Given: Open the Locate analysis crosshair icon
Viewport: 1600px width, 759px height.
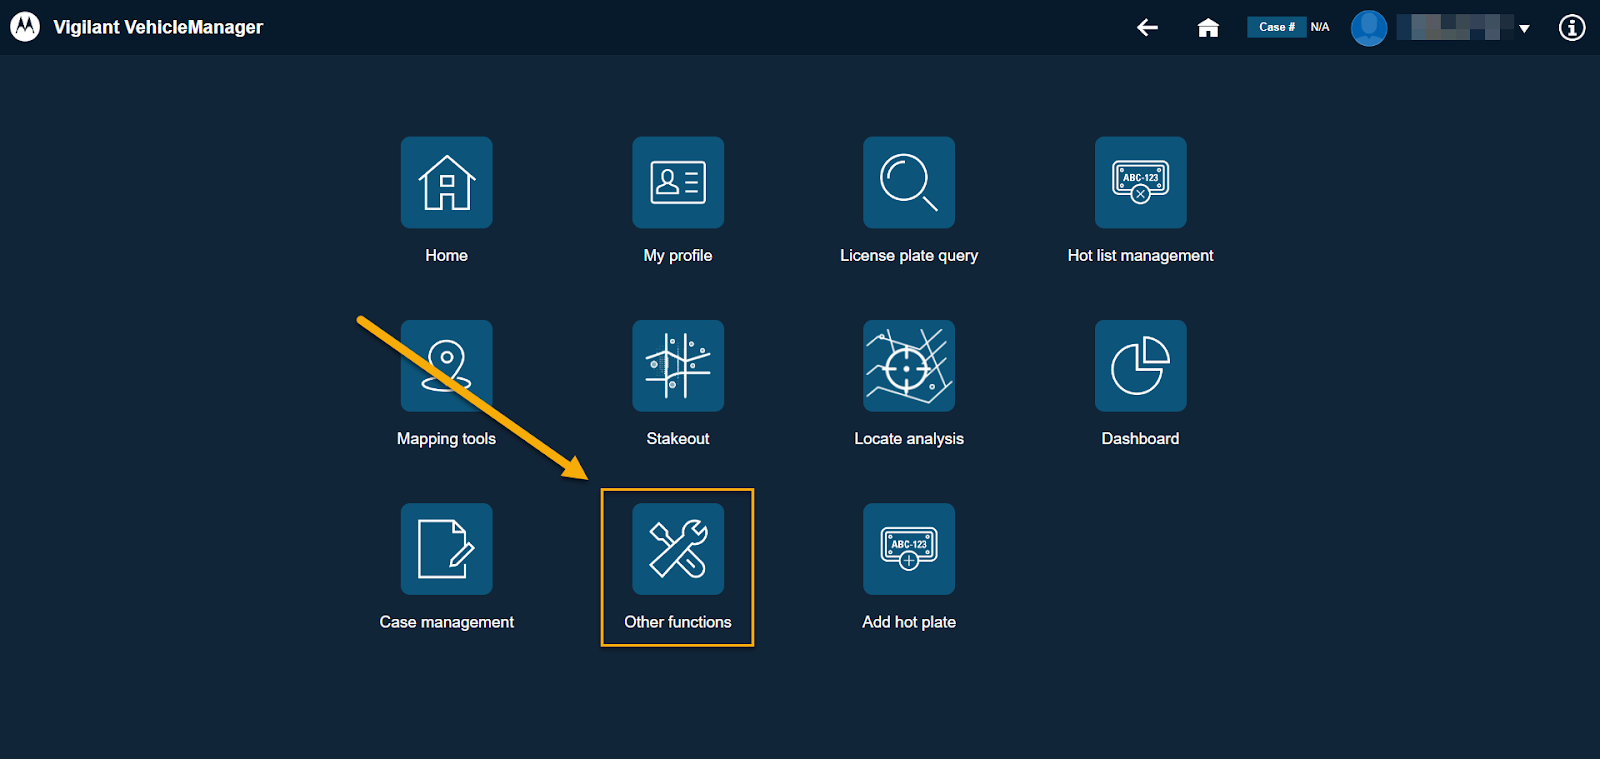Looking at the screenshot, I should tap(909, 365).
